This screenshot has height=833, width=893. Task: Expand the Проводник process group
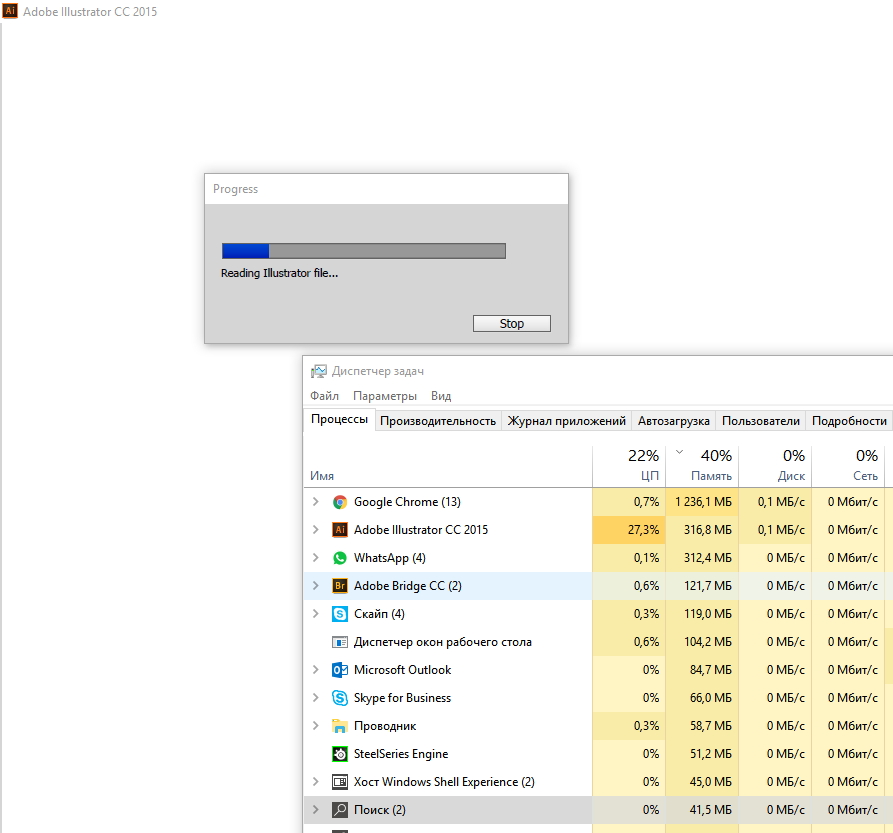(x=316, y=726)
